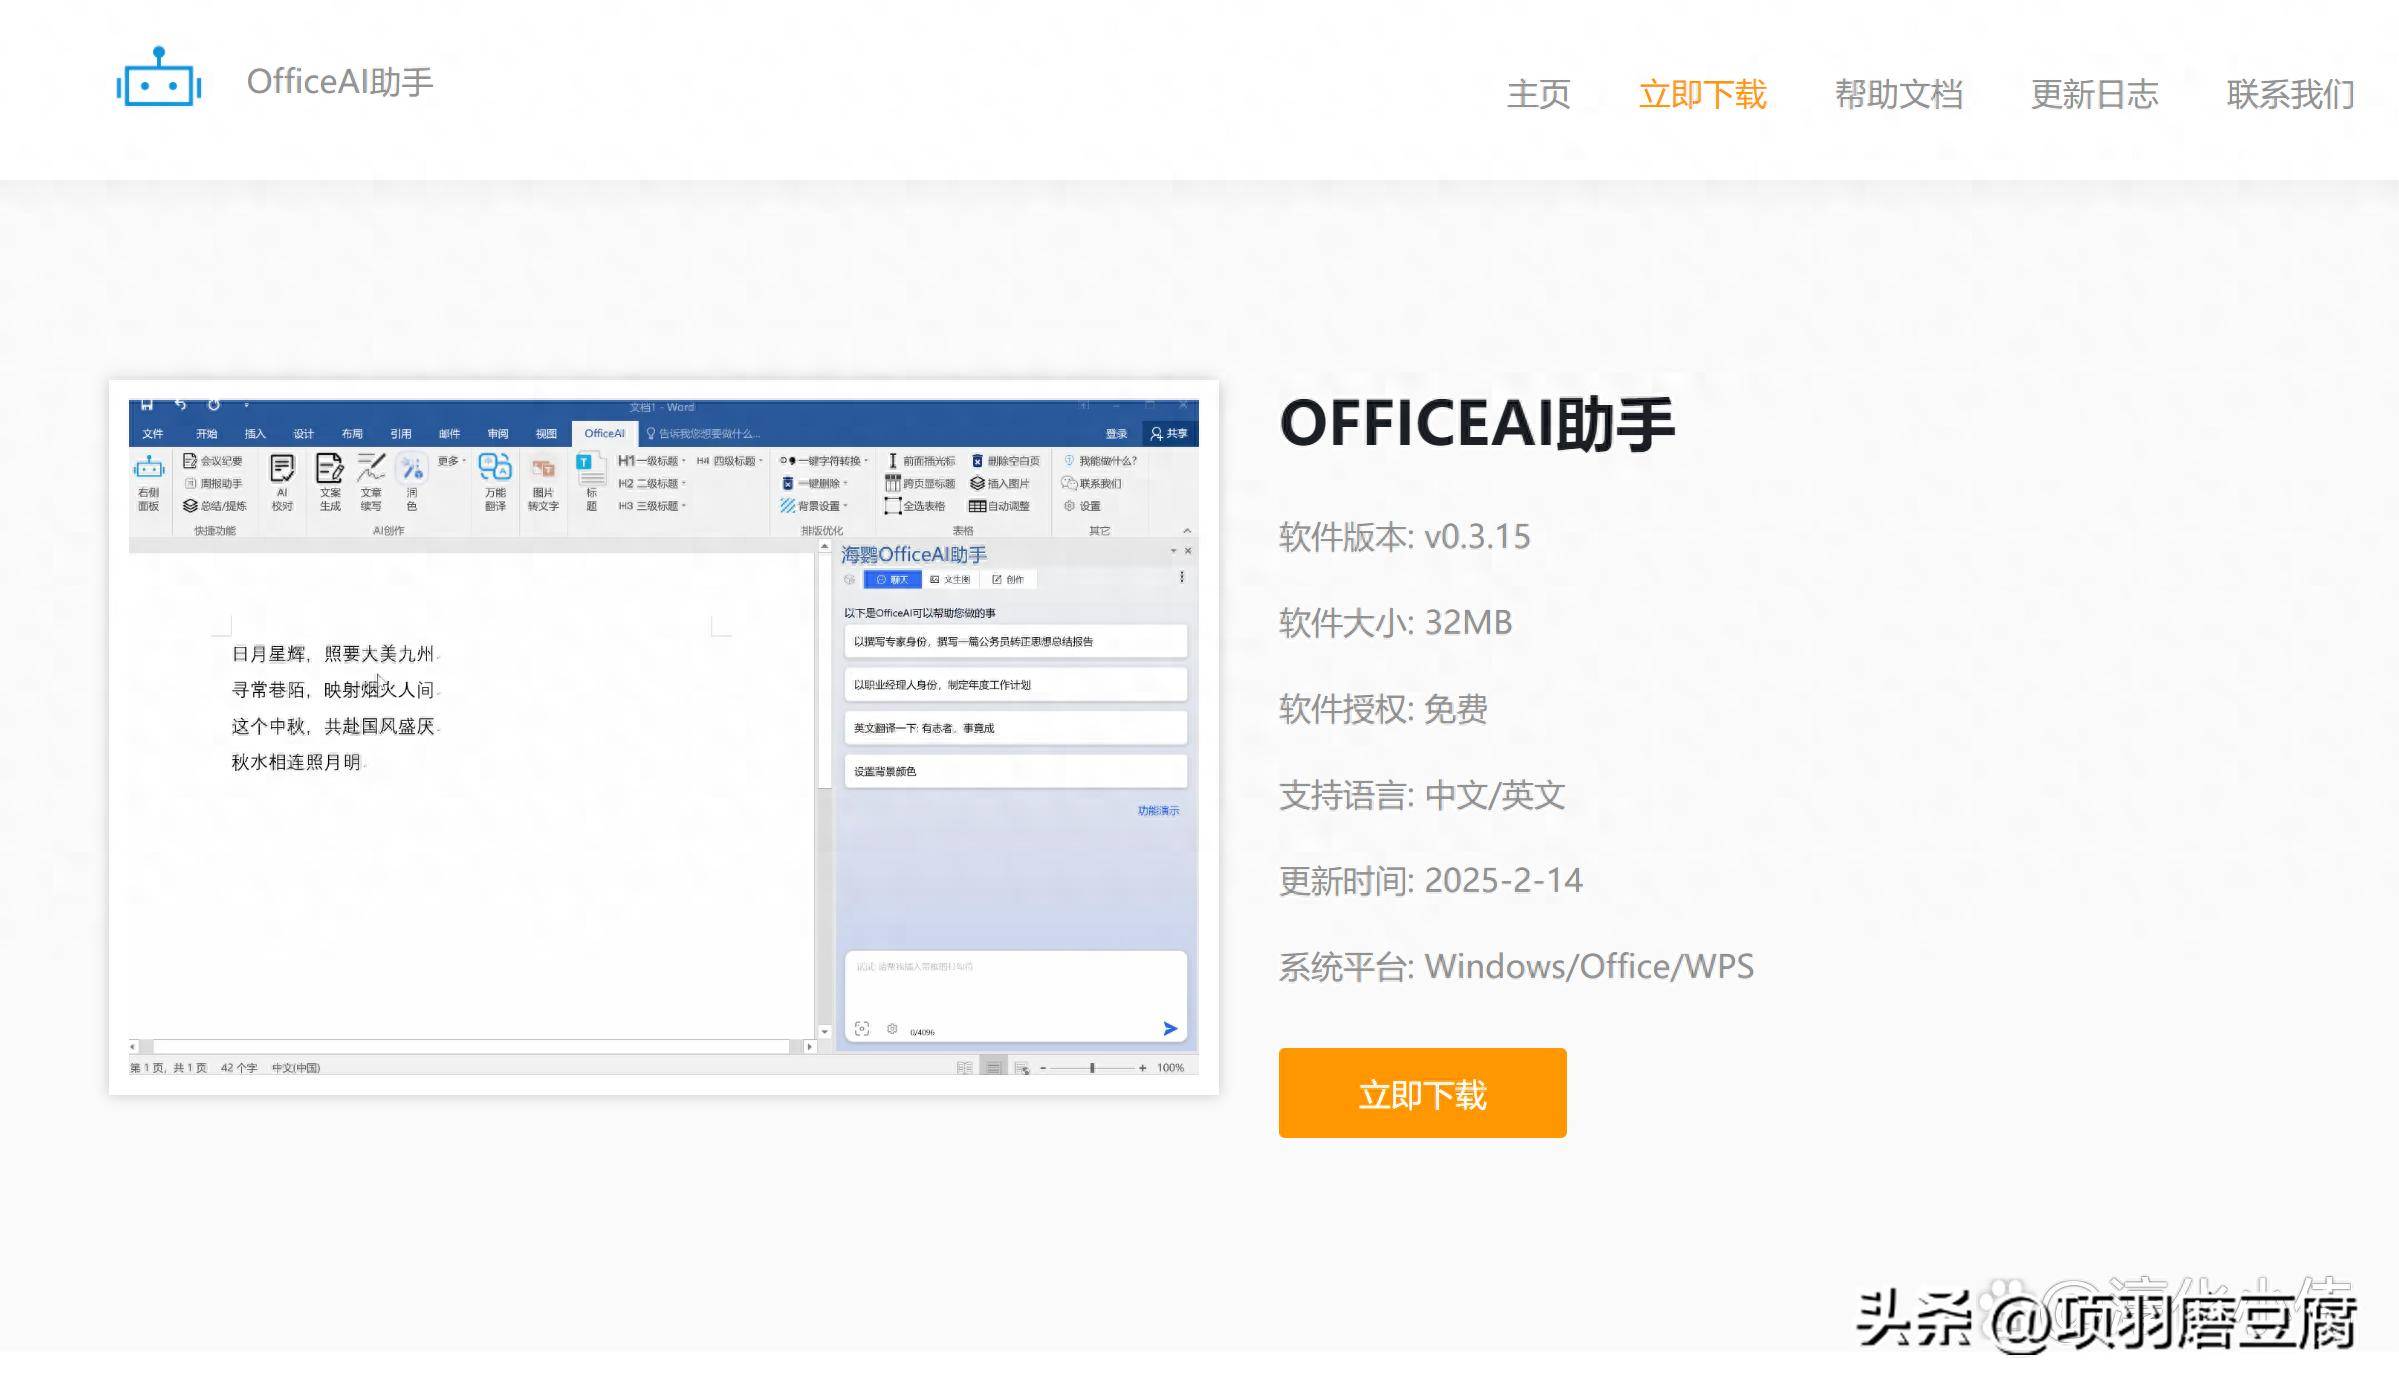Switch to the 文生图 tab in AI panel

coord(950,580)
